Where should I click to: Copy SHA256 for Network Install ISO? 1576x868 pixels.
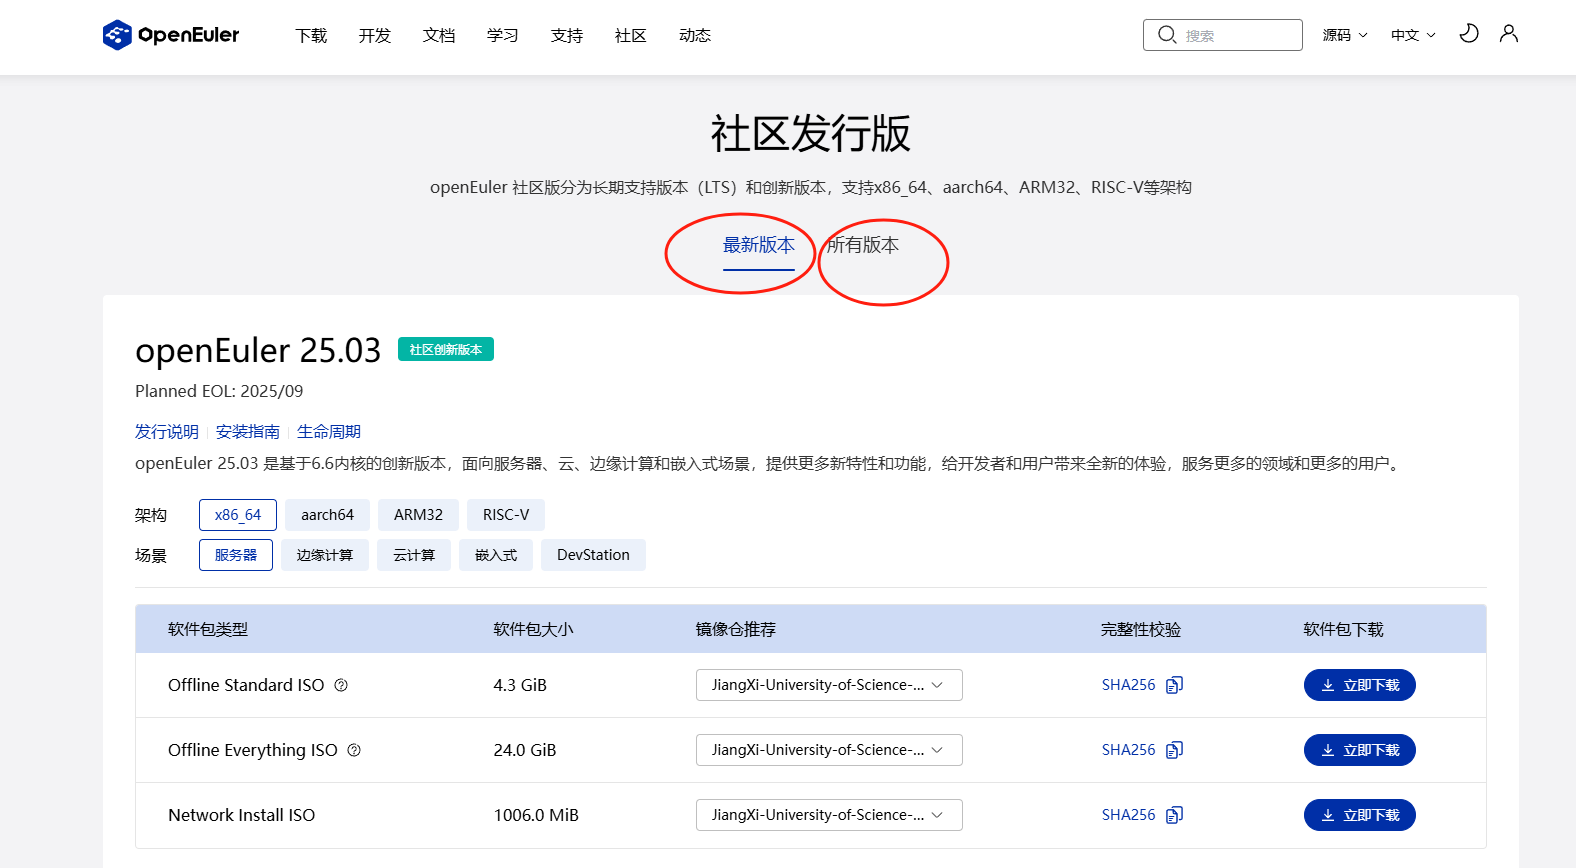pos(1175,815)
